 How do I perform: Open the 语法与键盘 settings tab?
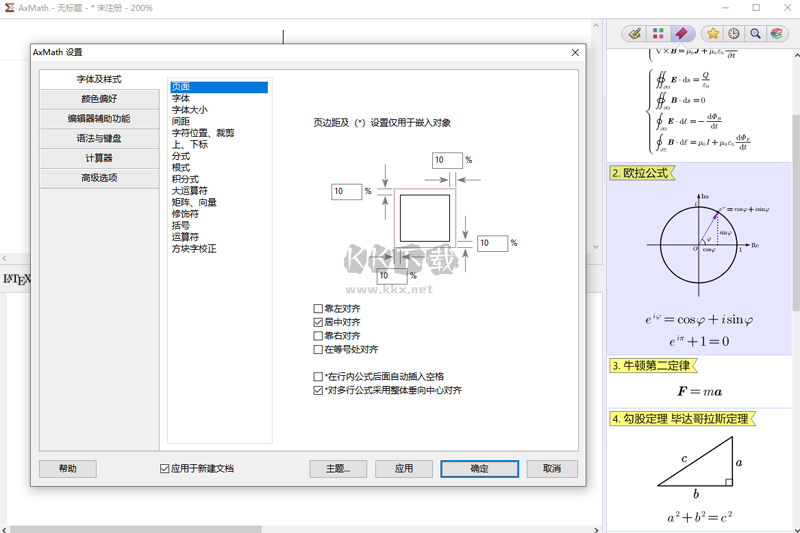99,138
